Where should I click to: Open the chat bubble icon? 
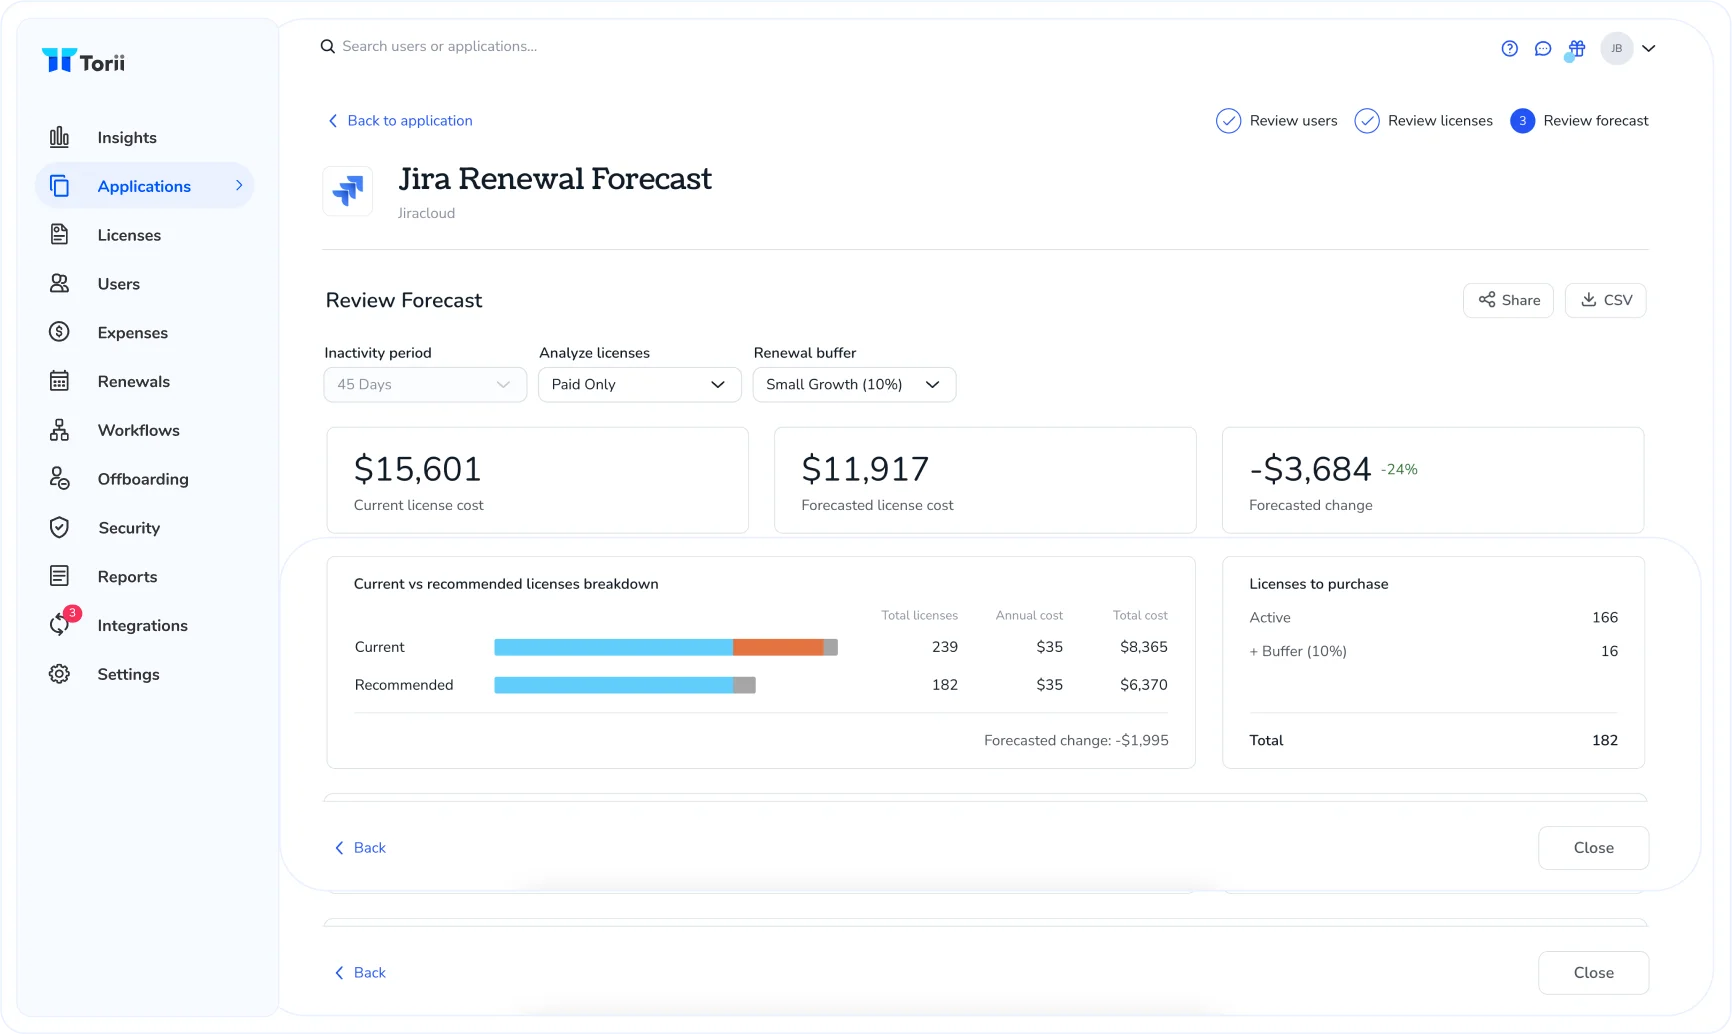click(x=1543, y=48)
